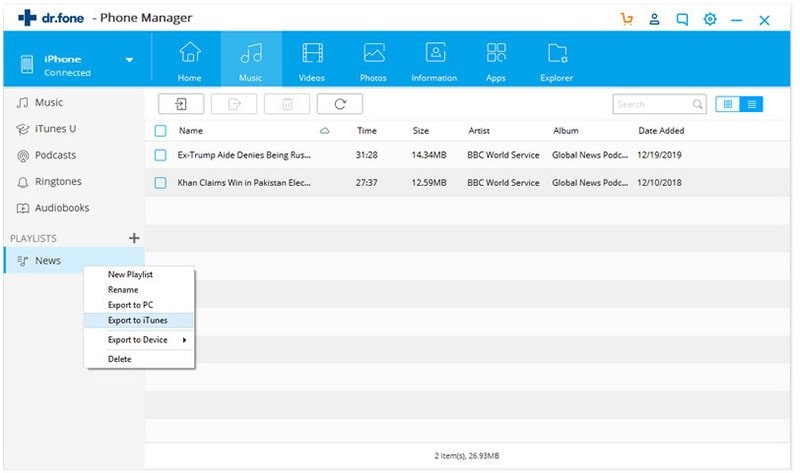800x473 pixels.
Task: Click the 31:28 time value
Action: 367,155
